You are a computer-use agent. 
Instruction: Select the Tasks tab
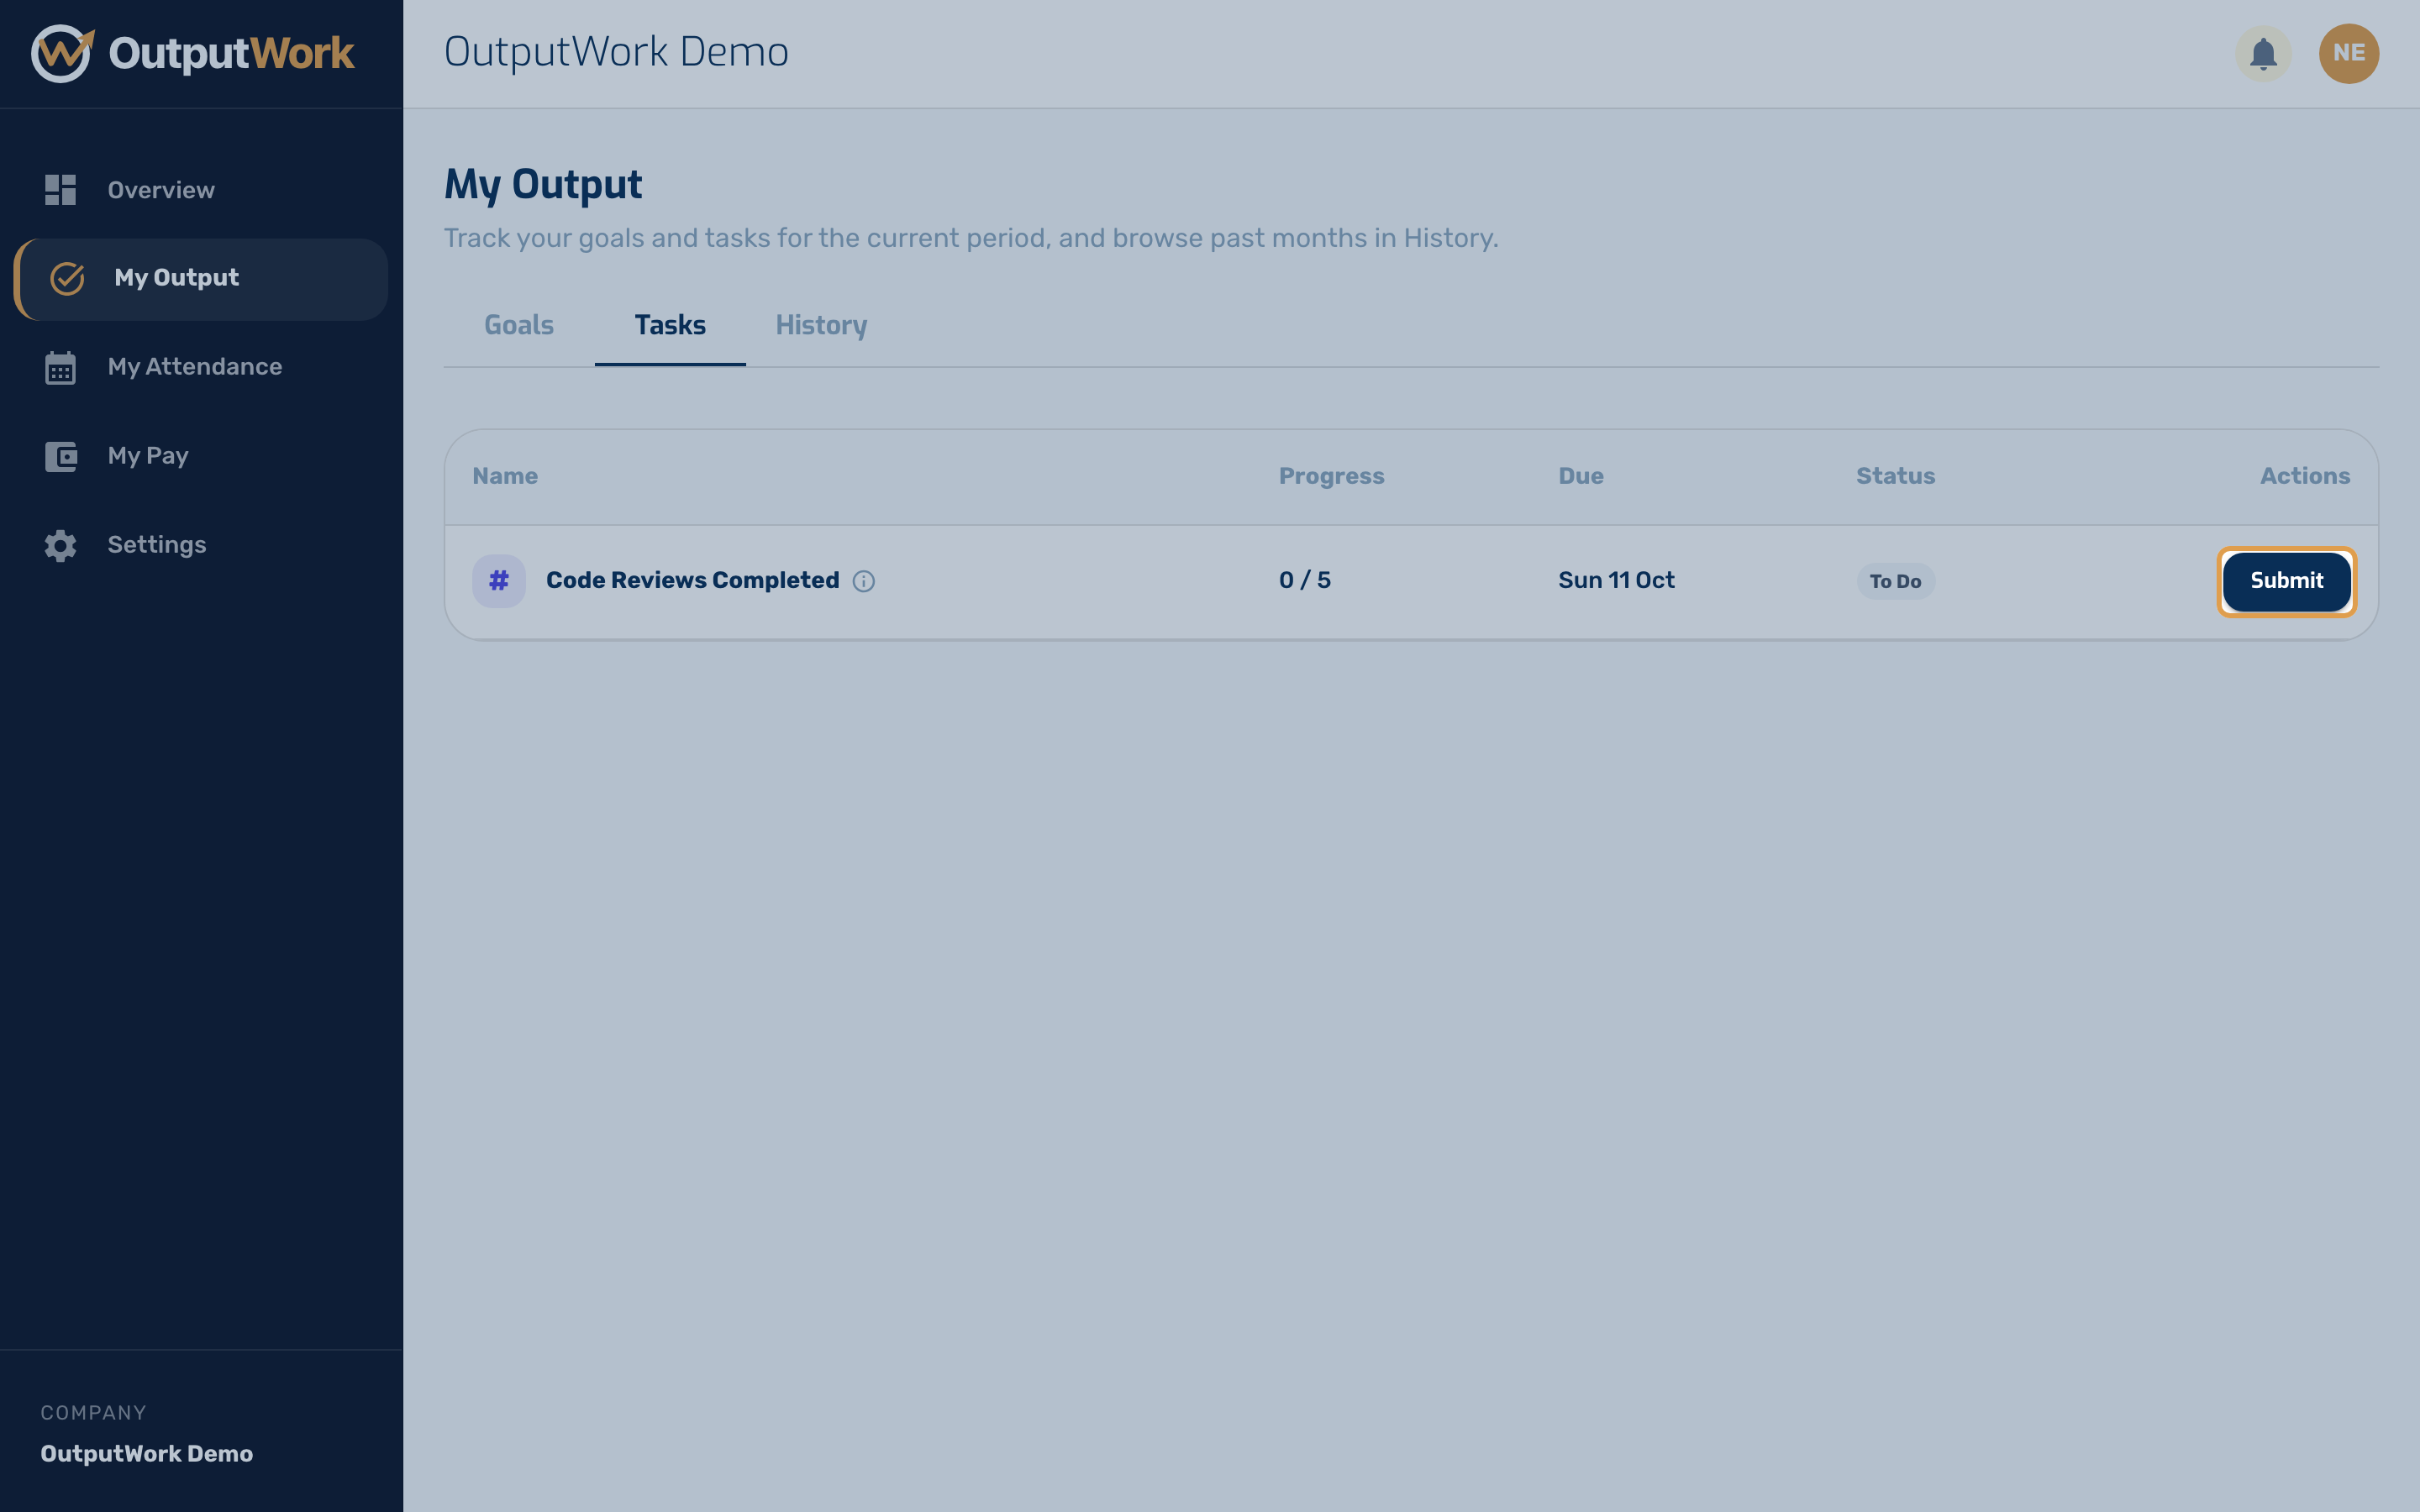pyautogui.click(x=670, y=325)
